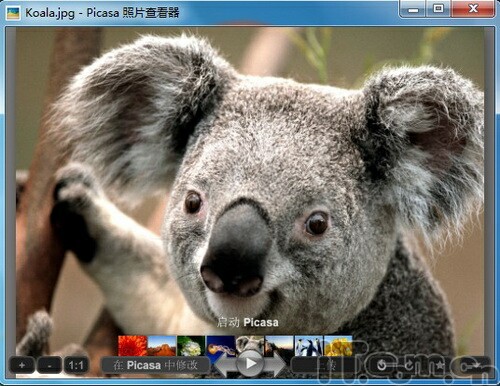Select the penguins thumbnail

coord(309,346)
